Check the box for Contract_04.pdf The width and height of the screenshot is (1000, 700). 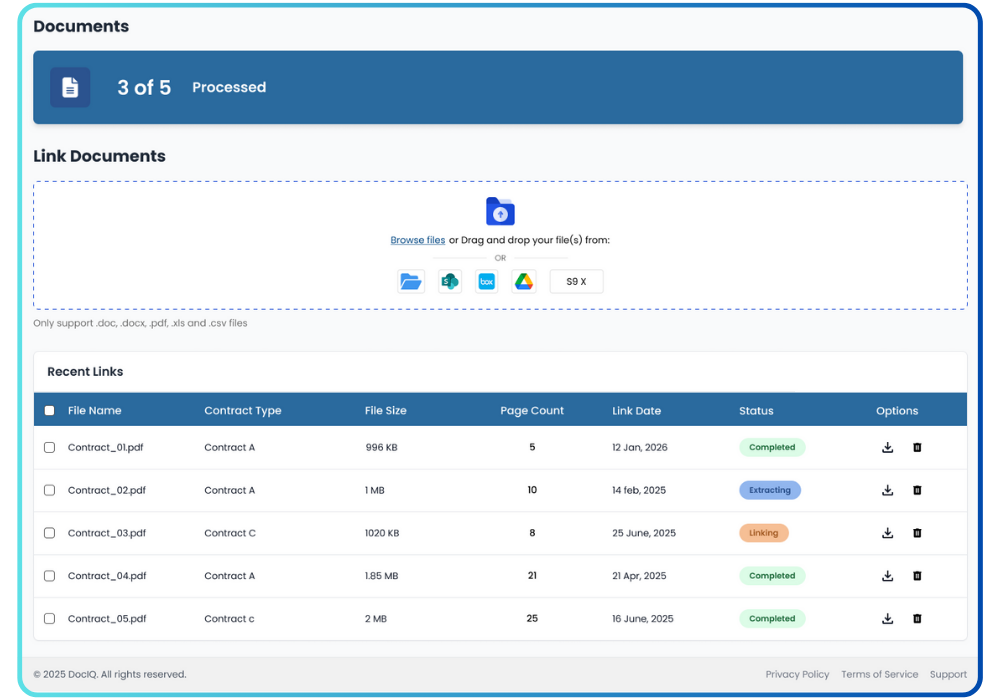[49, 576]
